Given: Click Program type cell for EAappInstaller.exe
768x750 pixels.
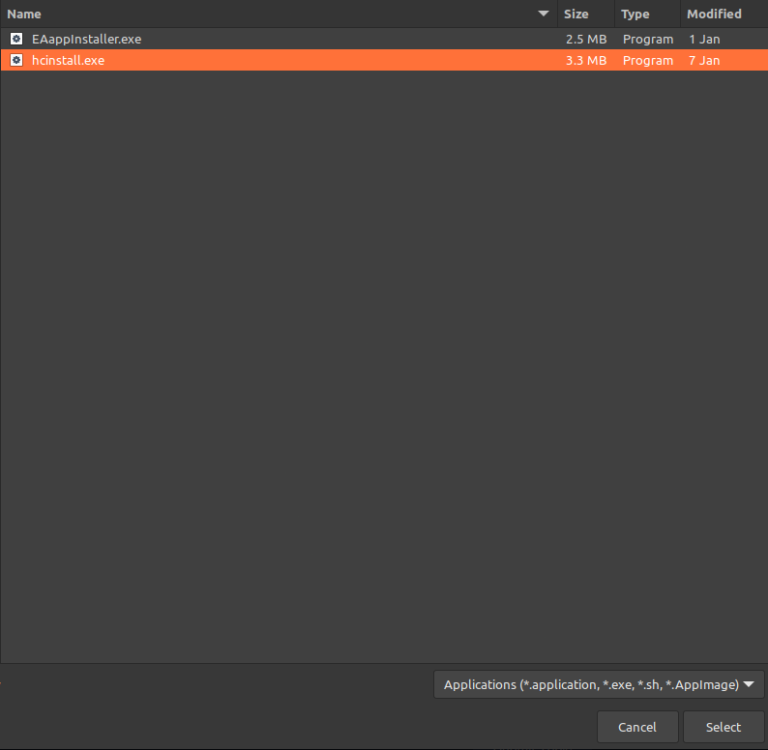Looking at the screenshot, I should point(647,39).
